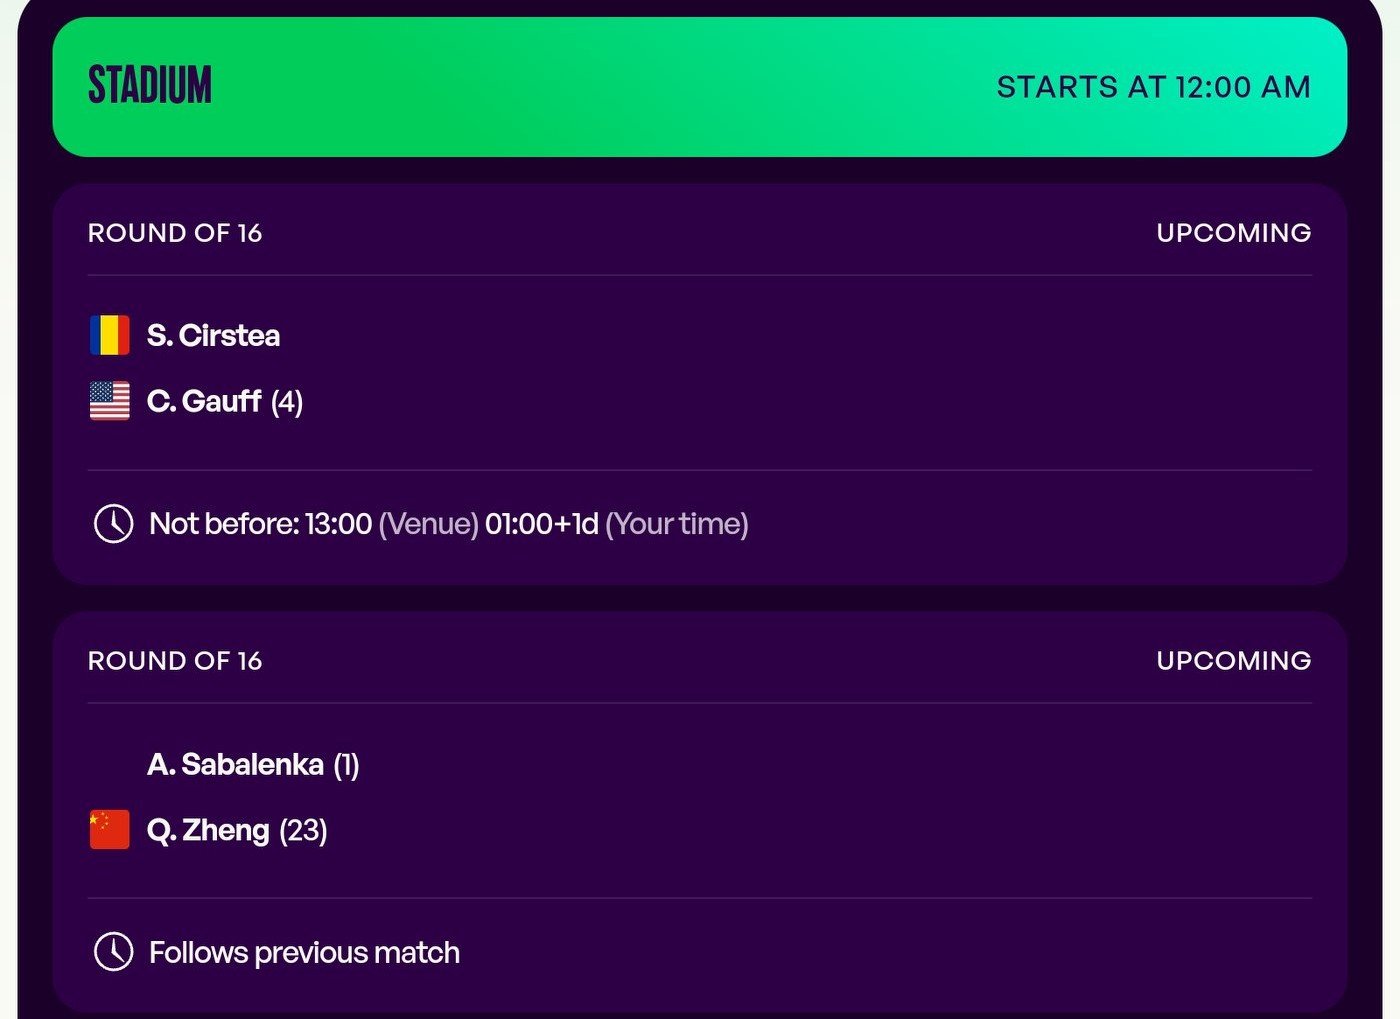Click Round of 16 label in Cirstea match
The height and width of the screenshot is (1019, 1400).
click(x=175, y=233)
